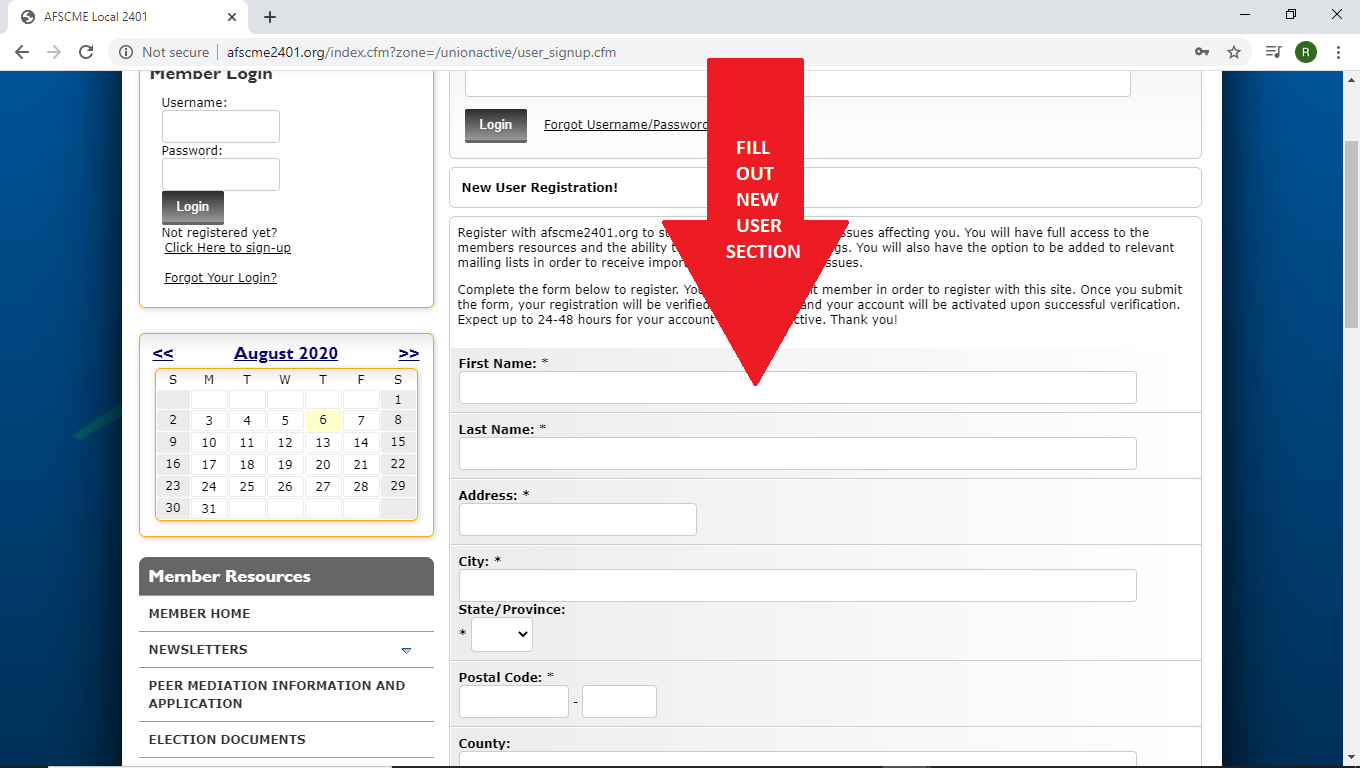The width and height of the screenshot is (1360, 768).
Task: Click the sidebar Password field
Action: coord(221,175)
